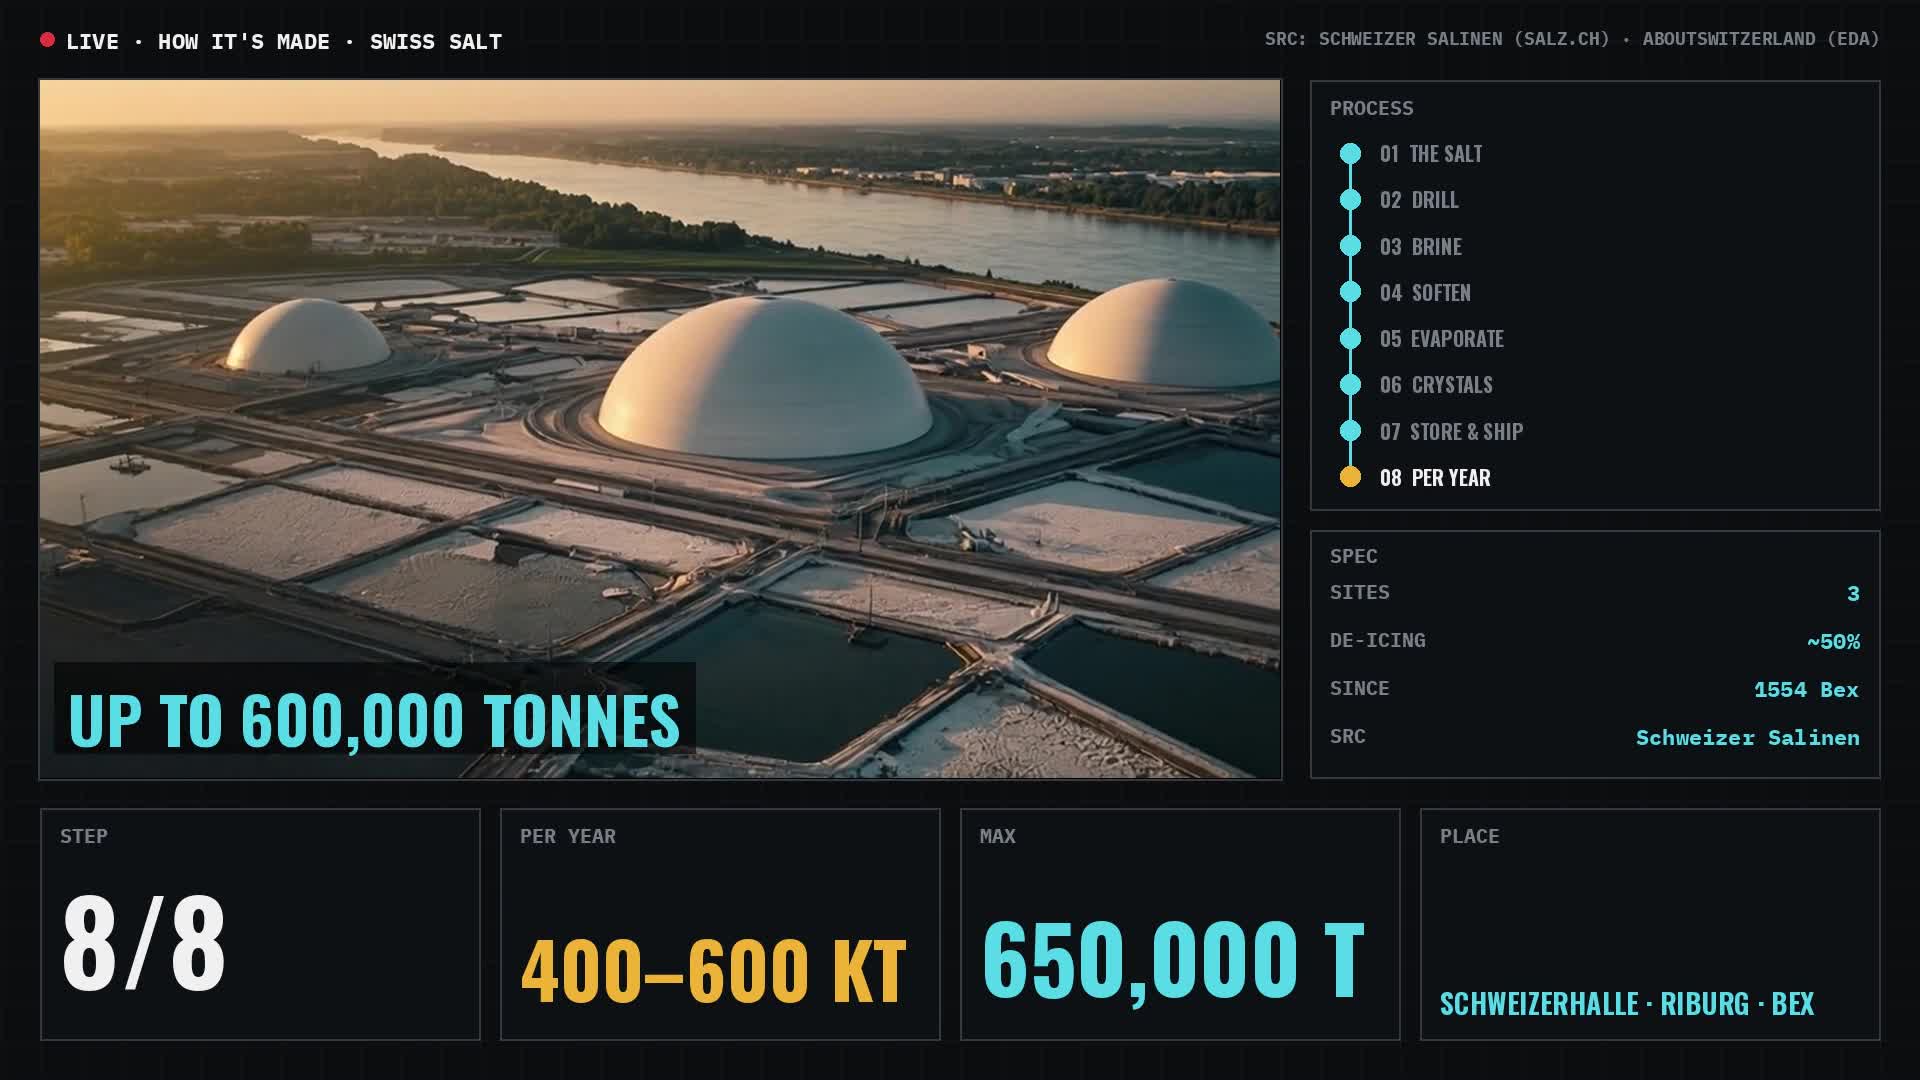Click the 'DRILL' process label
The height and width of the screenshot is (1080, 1920).
pyautogui.click(x=1434, y=200)
